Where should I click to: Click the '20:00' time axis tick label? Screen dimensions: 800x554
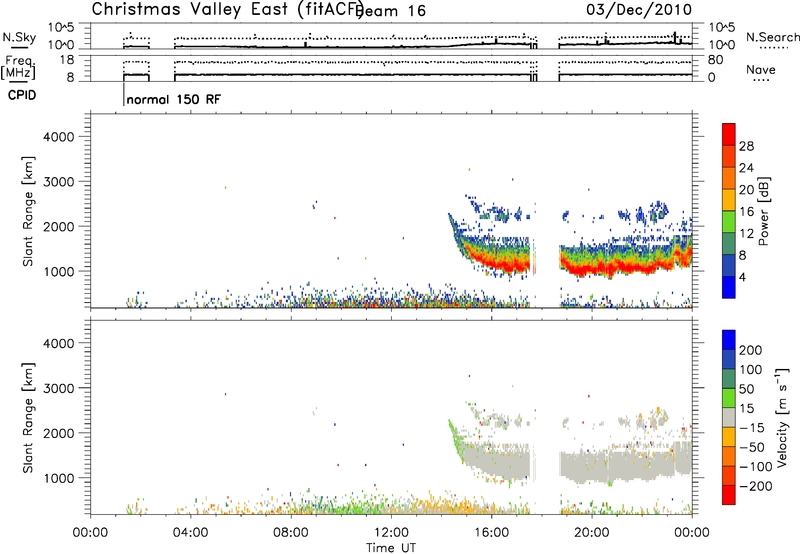pyautogui.click(x=592, y=533)
